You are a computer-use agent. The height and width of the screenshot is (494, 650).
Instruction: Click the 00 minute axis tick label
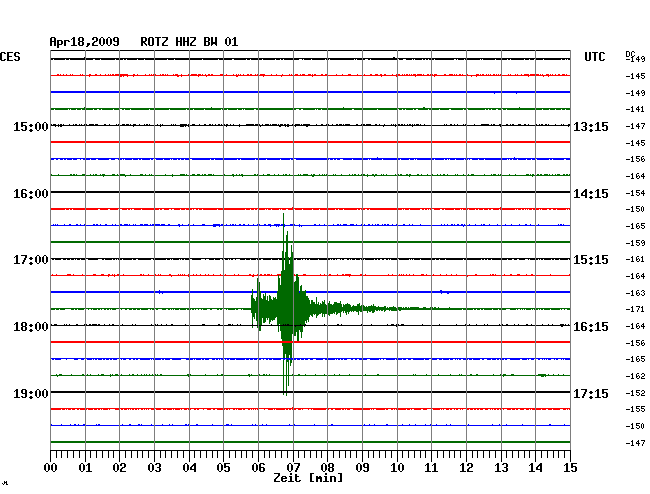coord(51,467)
